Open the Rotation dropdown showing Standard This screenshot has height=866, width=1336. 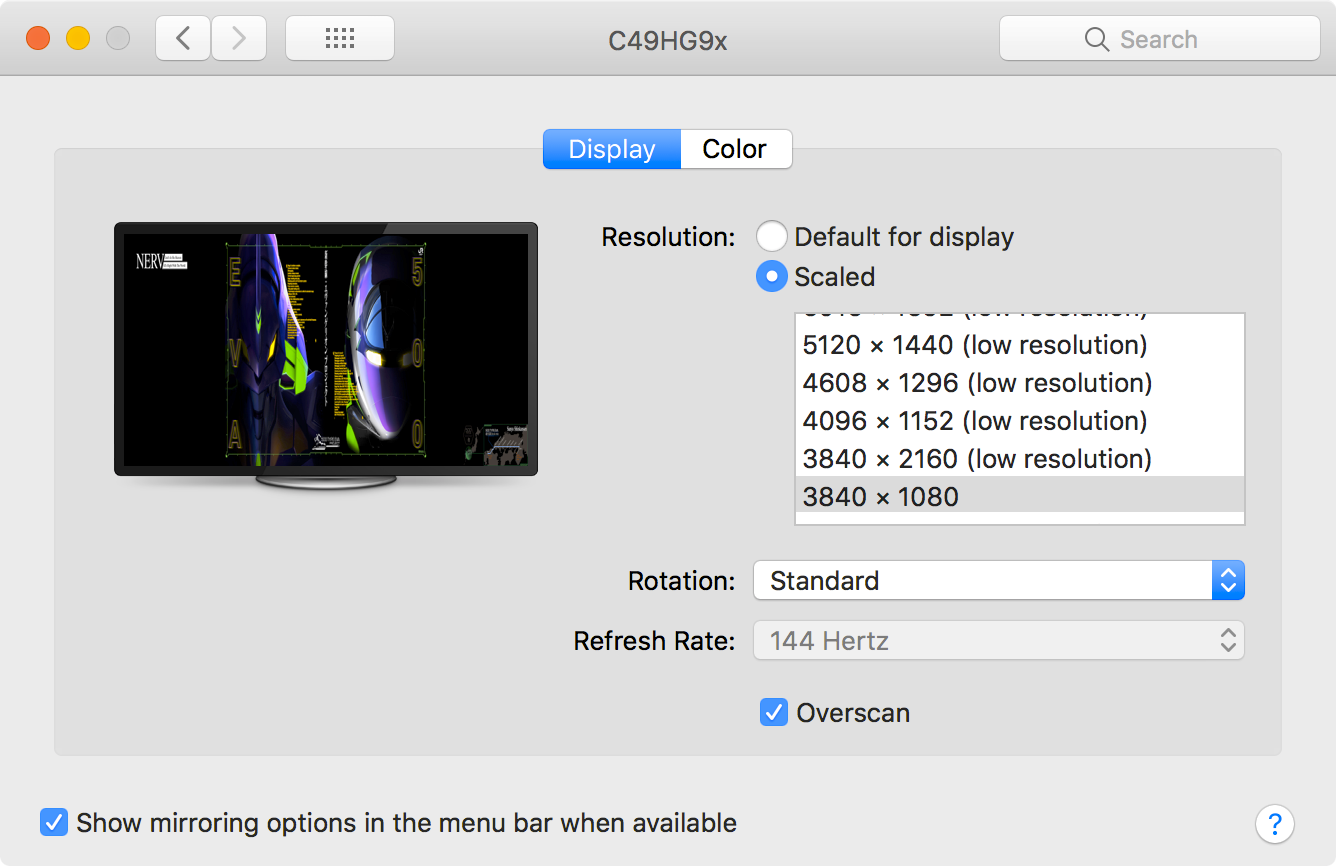(999, 580)
